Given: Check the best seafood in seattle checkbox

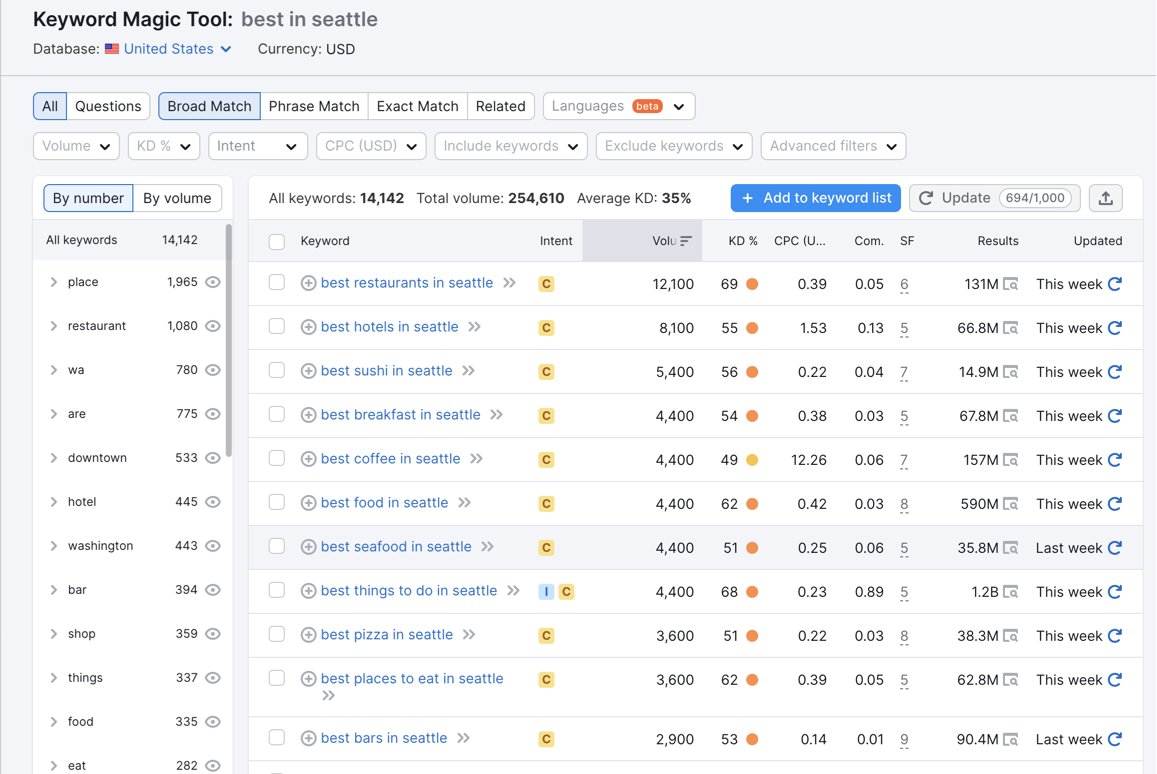Looking at the screenshot, I should pos(277,545).
